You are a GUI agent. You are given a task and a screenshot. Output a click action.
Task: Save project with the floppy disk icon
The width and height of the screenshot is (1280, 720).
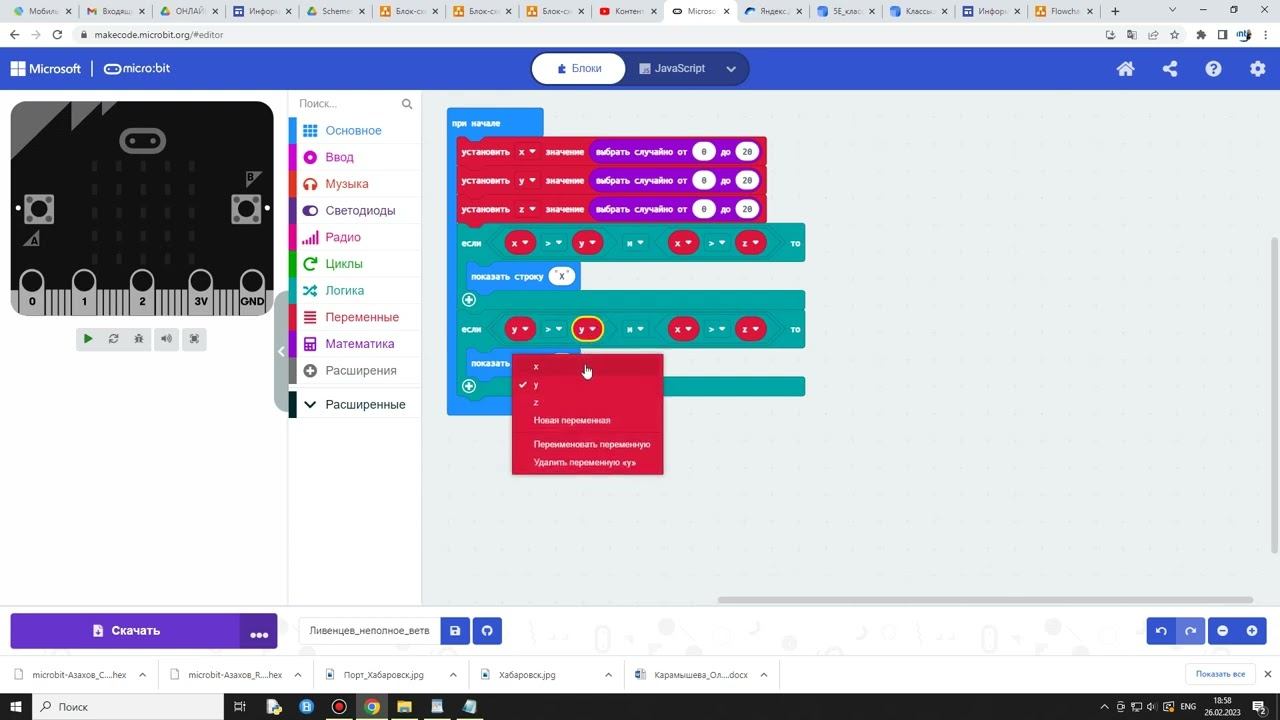tap(455, 631)
